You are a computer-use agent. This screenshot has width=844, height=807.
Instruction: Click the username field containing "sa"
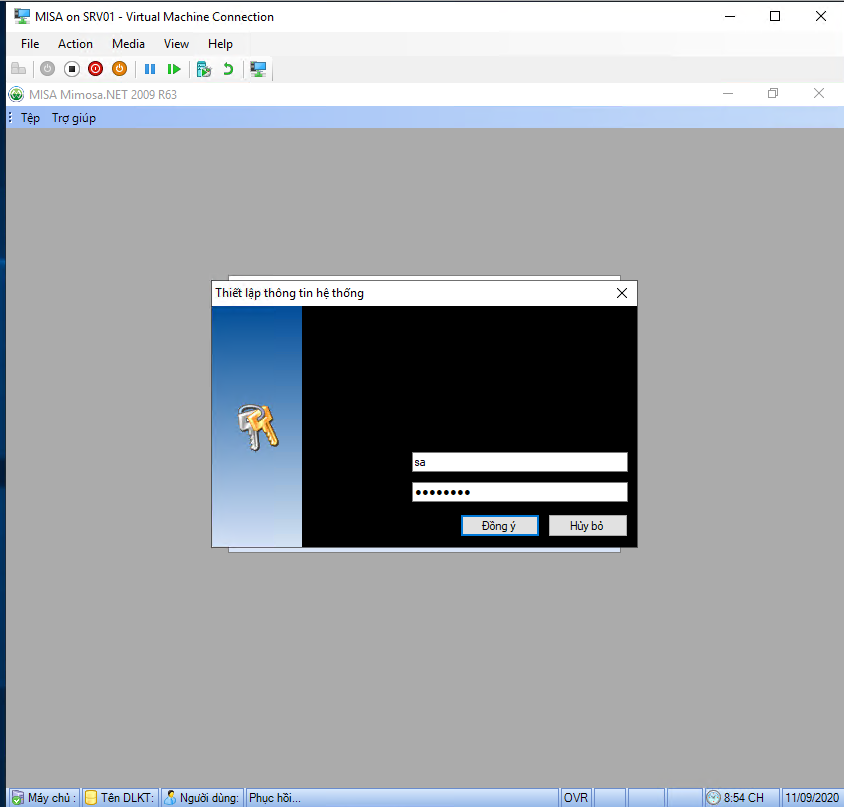(x=519, y=462)
